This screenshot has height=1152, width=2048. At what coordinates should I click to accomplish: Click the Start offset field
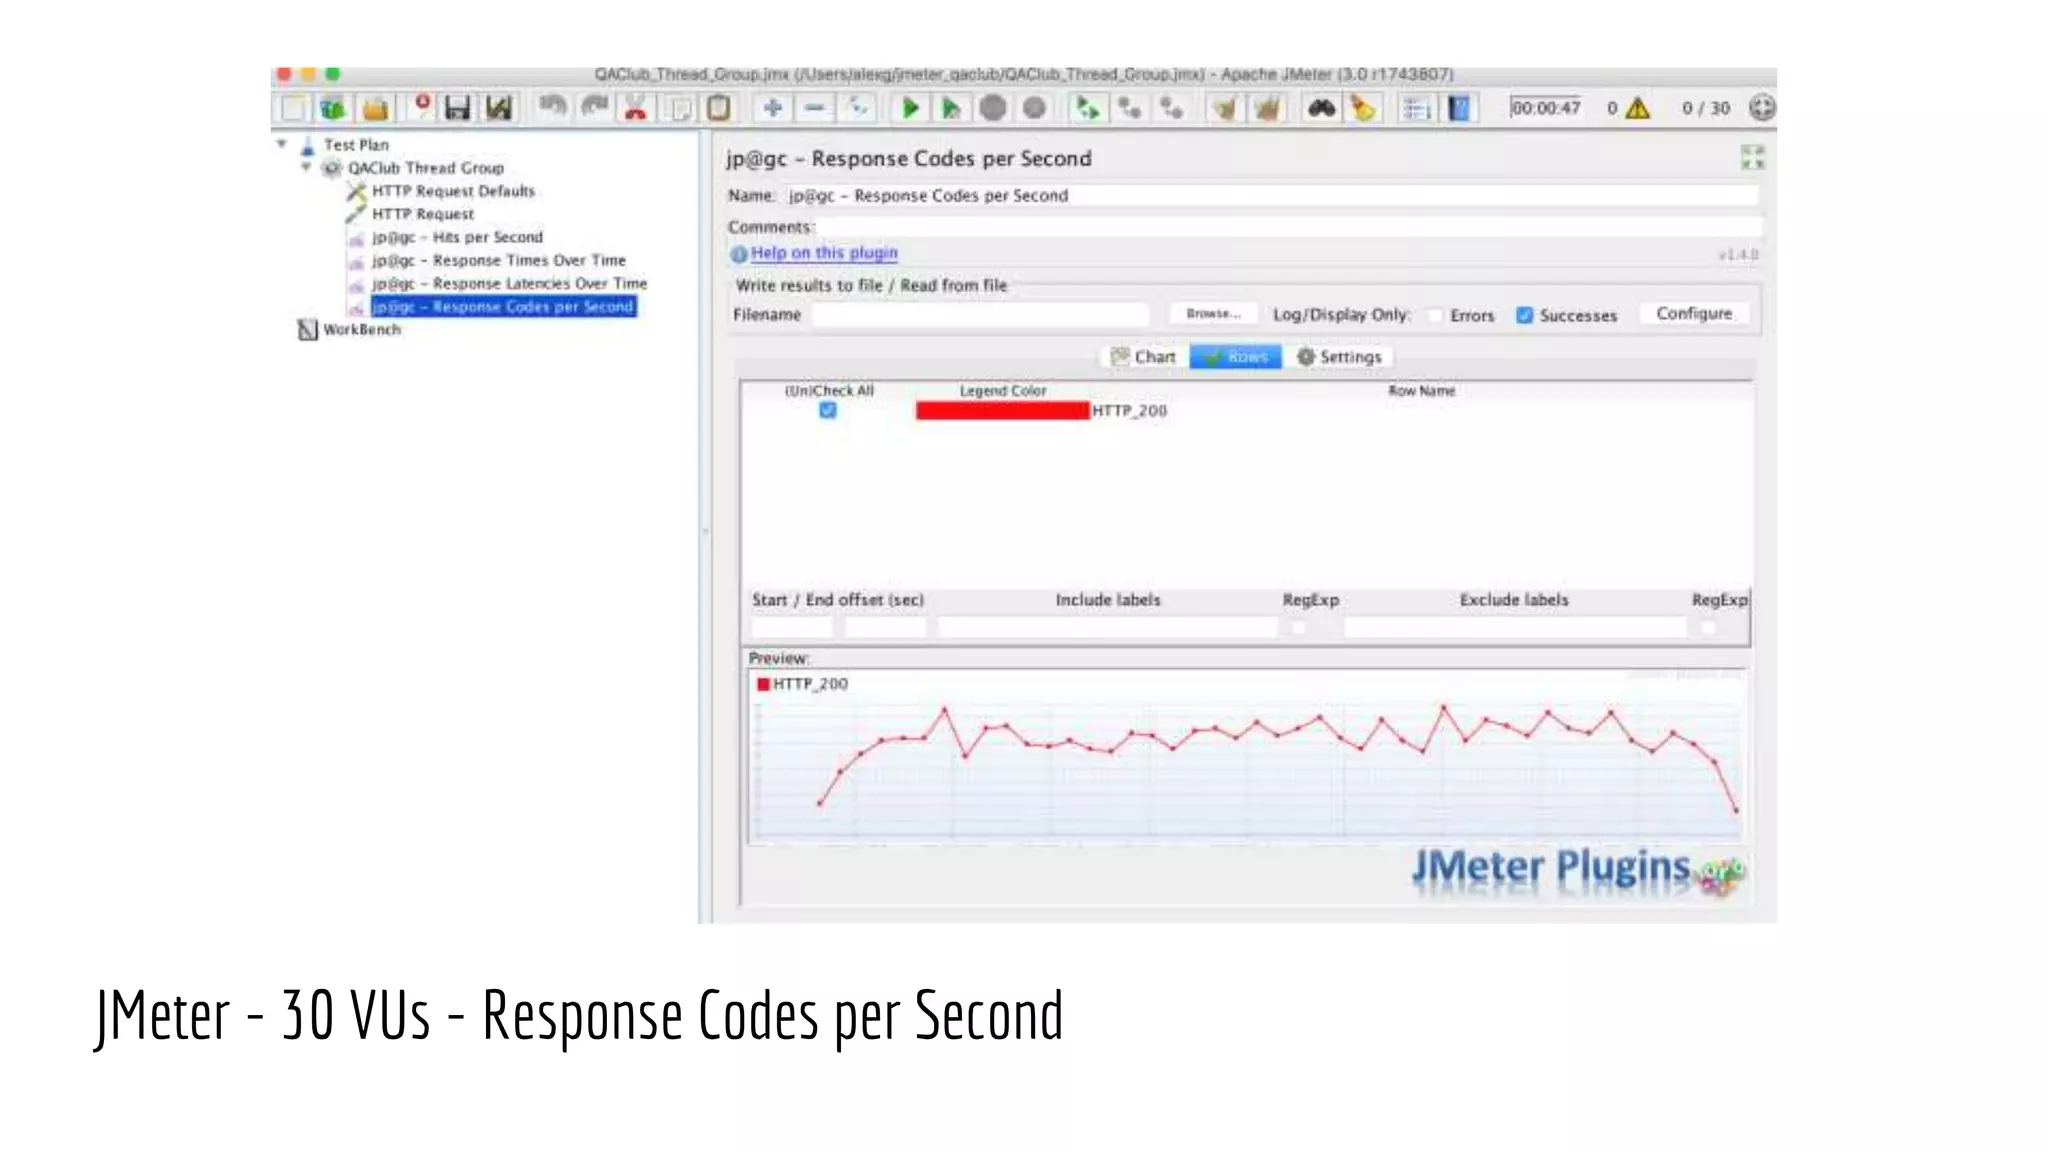[792, 628]
